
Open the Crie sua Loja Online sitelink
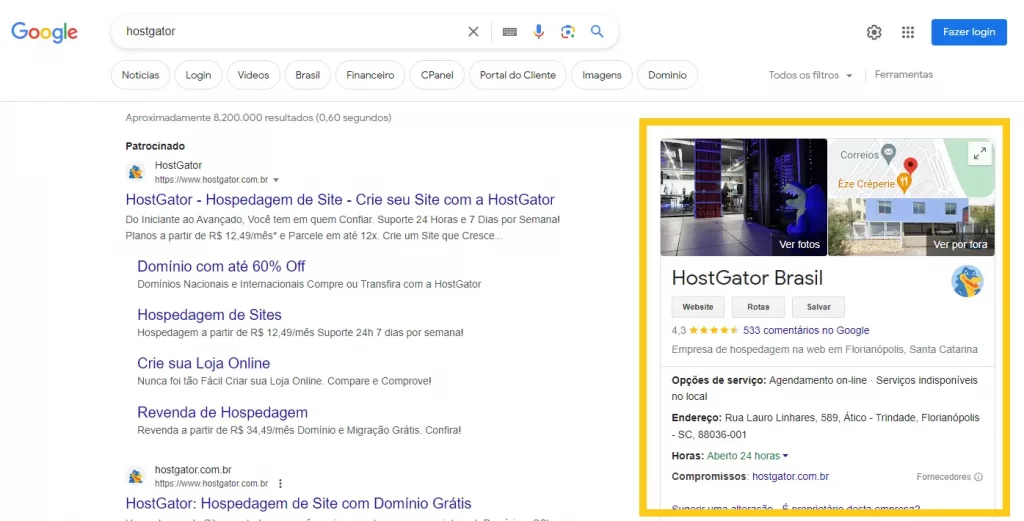[x=204, y=363]
